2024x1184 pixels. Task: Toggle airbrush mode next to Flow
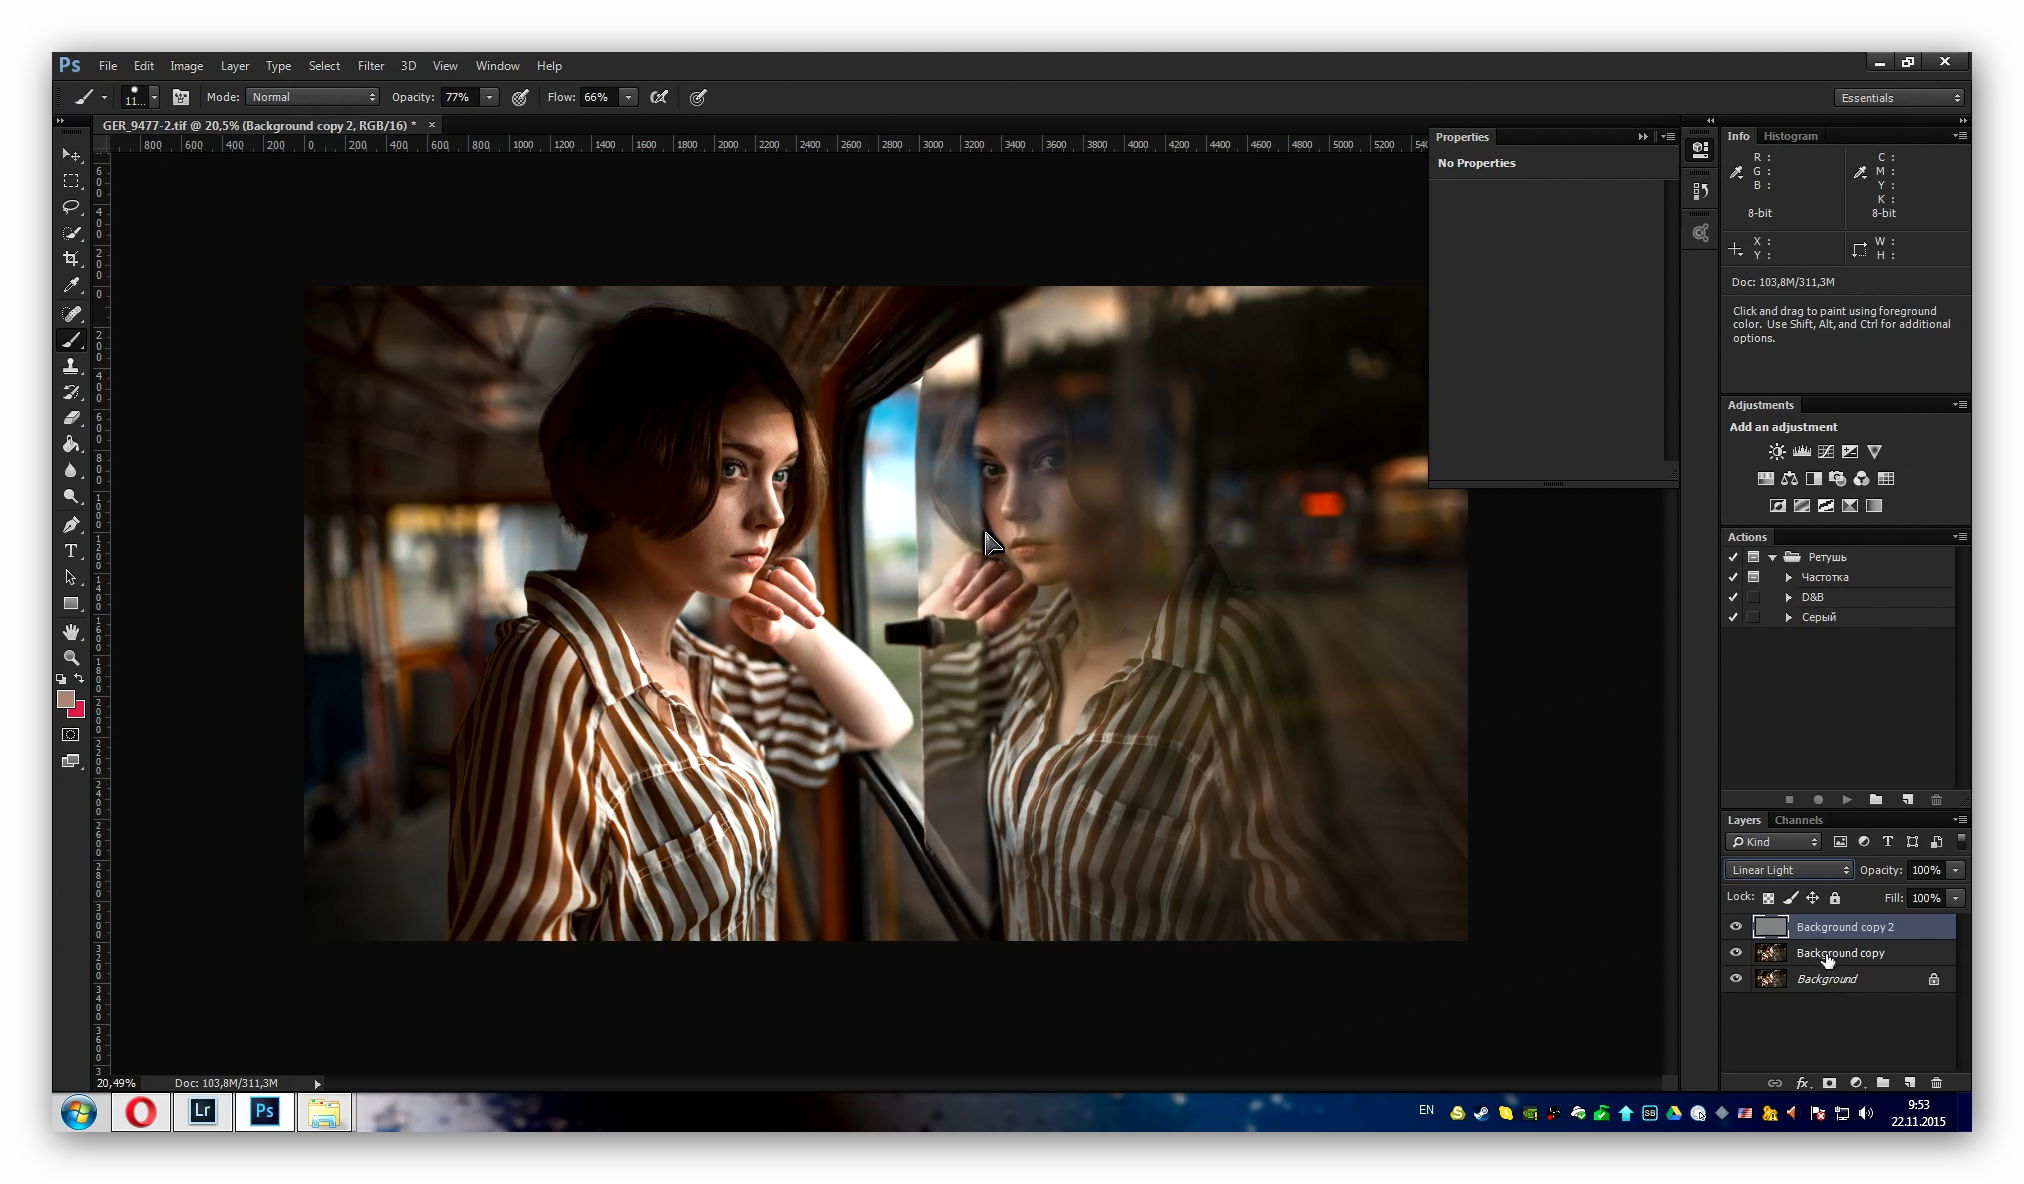pyautogui.click(x=659, y=97)
